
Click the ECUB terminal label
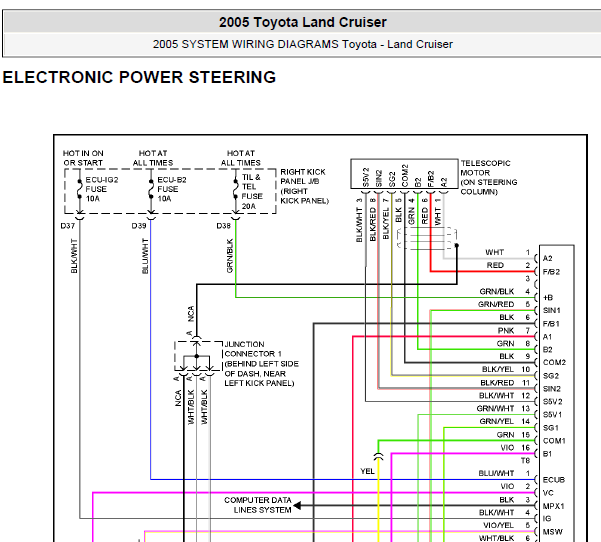(554, 480)
